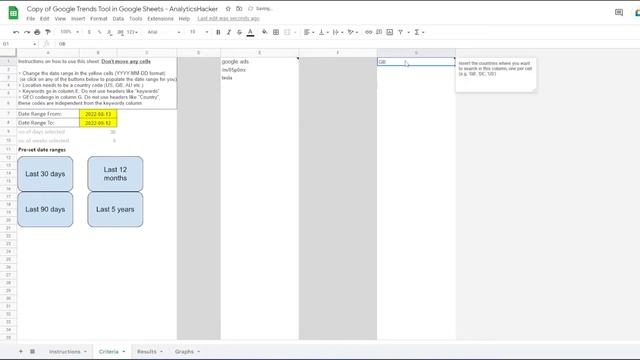The image size is (640, 360).
Task: Open the Extensions menu
Action: pyautogui.click(x=160, y=19)
